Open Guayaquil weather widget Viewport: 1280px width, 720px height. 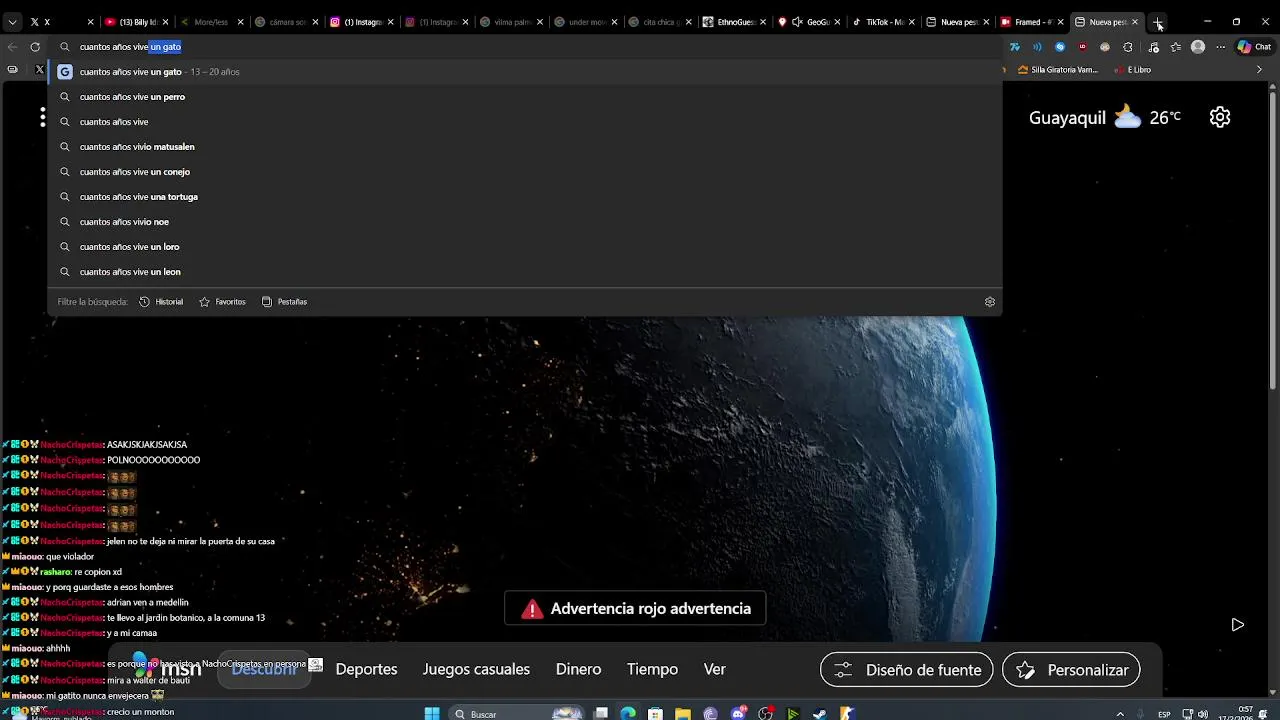click(x=1105, y=117)
